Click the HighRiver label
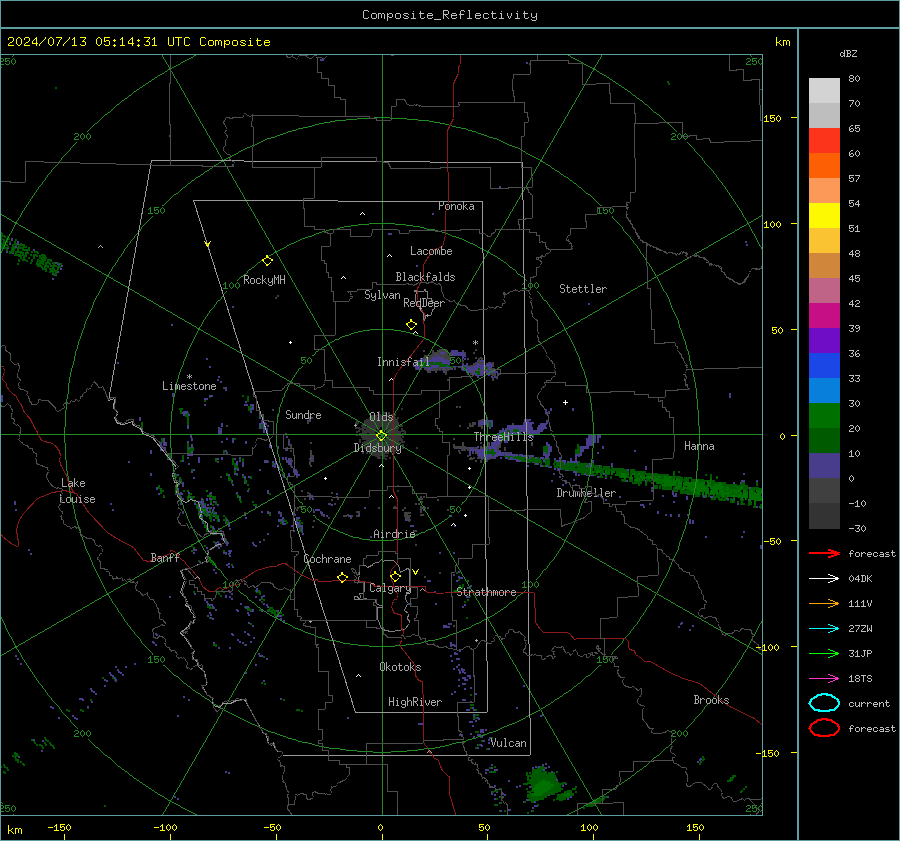 pos(415,702)
